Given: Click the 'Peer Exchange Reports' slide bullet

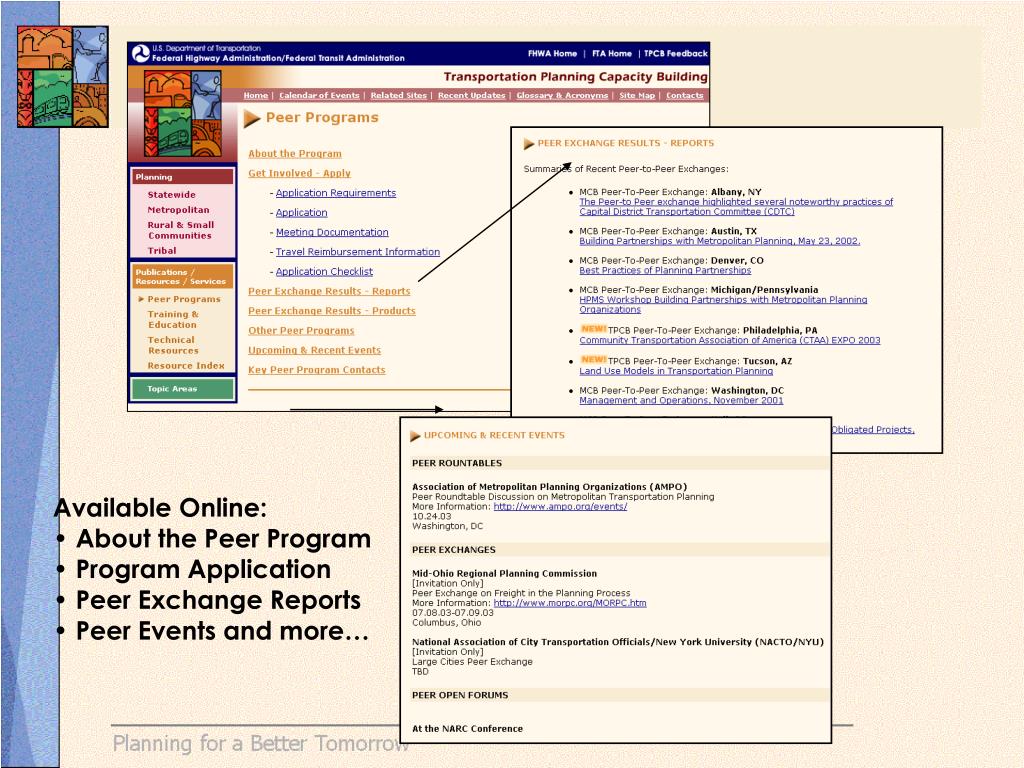Looking at the screenshot, I should (218, 600).
